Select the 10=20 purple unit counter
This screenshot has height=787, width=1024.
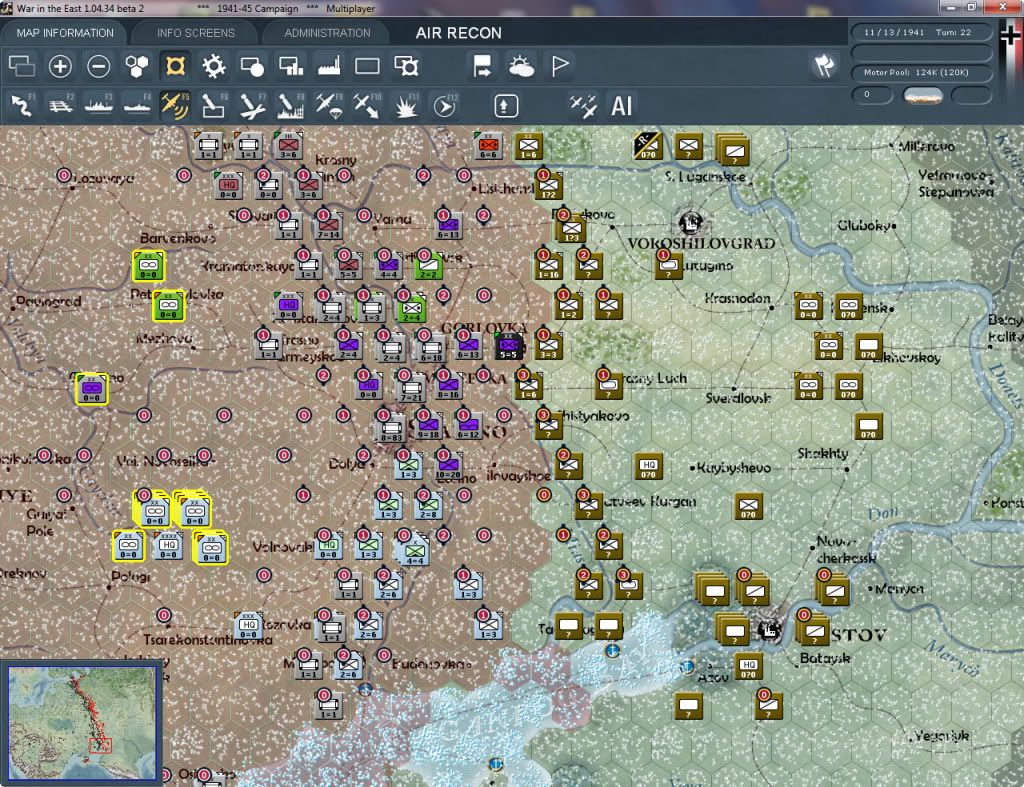click(448, 467)
